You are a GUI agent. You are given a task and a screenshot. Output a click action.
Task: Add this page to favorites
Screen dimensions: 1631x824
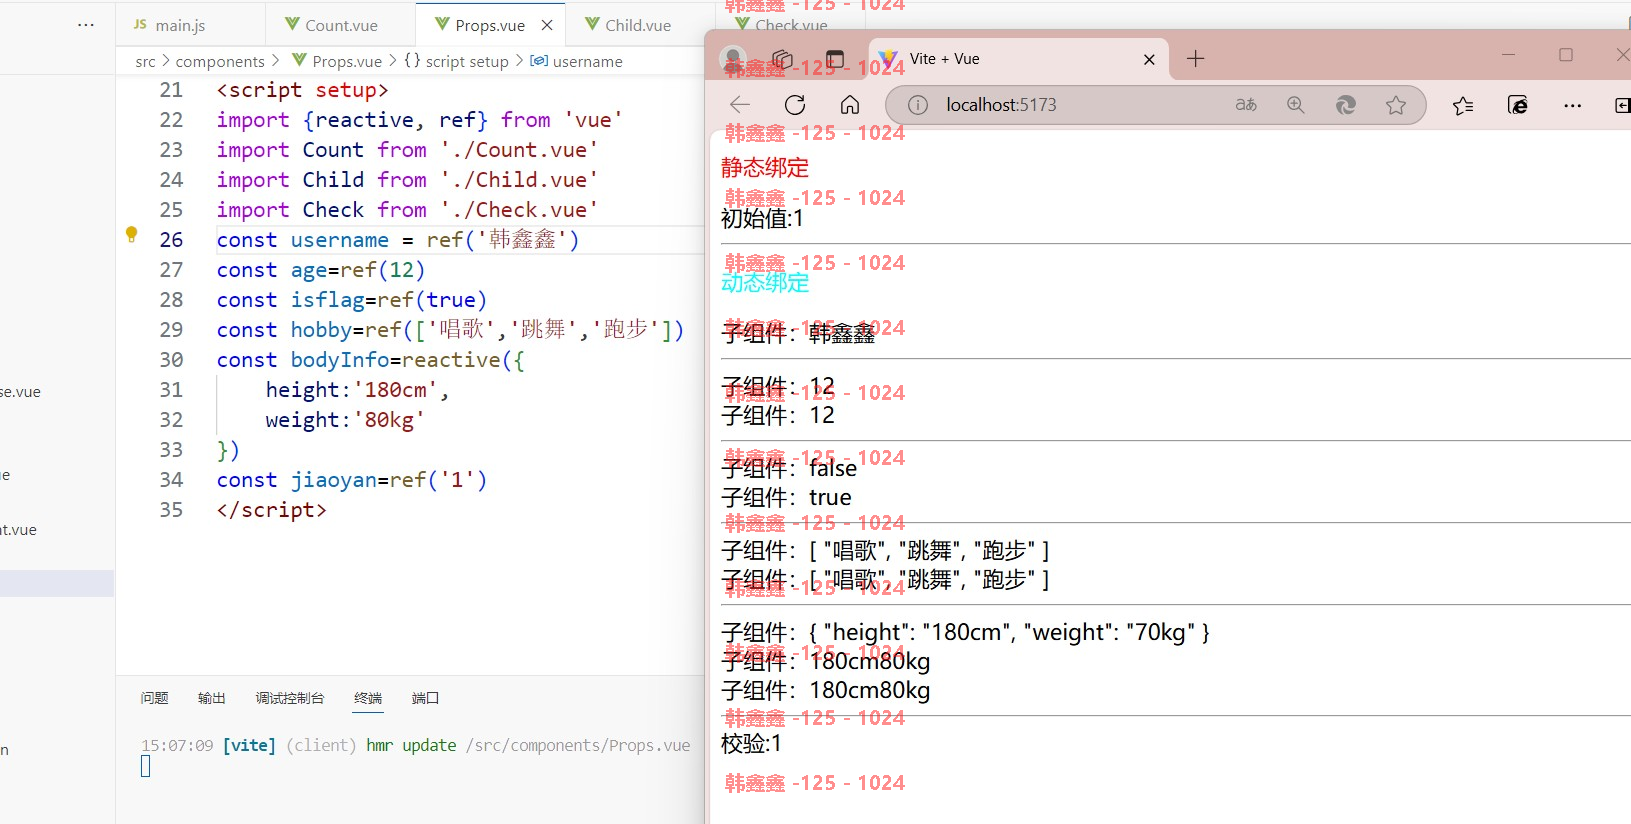click(x=1396, y=105)
